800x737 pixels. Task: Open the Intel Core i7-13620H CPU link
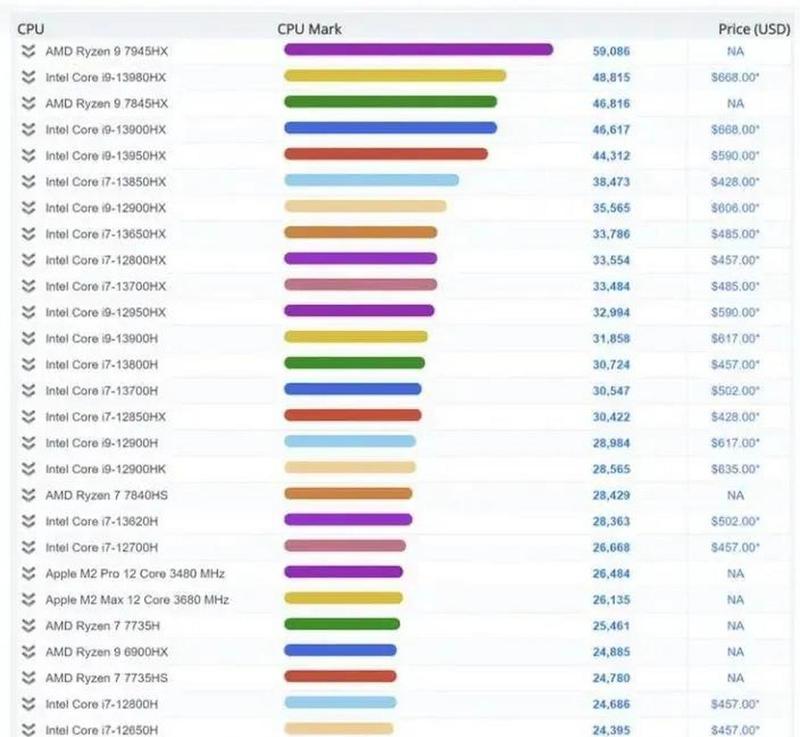(x=102, y=521)
